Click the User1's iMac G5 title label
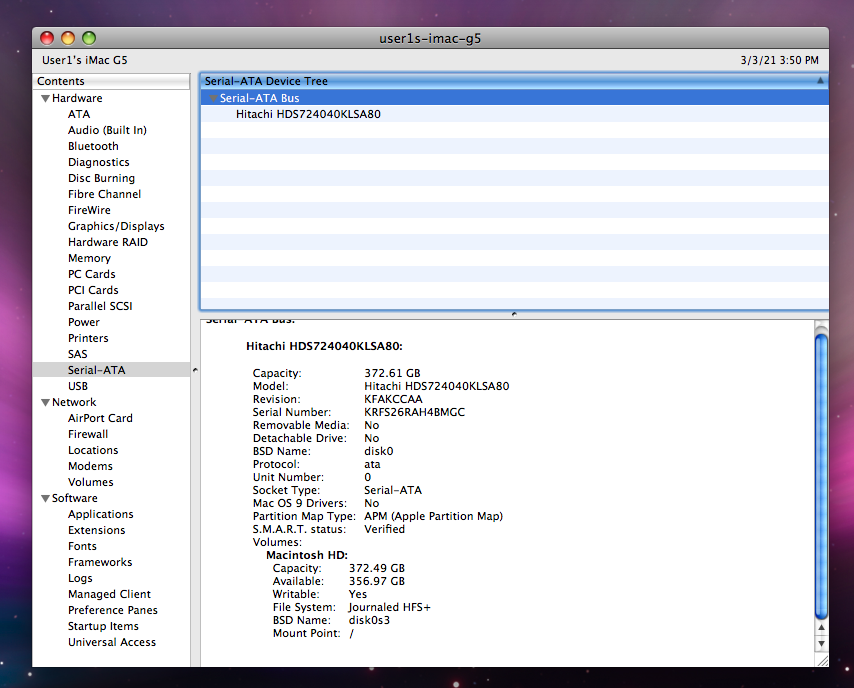The height and width of the screenshot is (688, 854). [85, 60]
